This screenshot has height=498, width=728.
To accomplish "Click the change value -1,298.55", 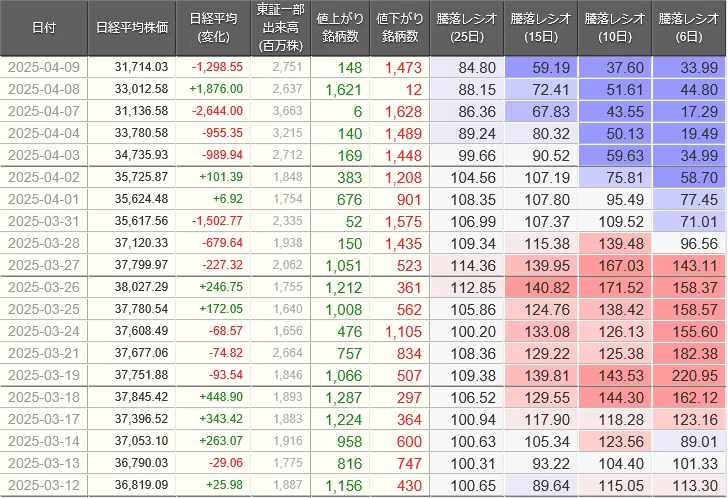I will point(217,67).
